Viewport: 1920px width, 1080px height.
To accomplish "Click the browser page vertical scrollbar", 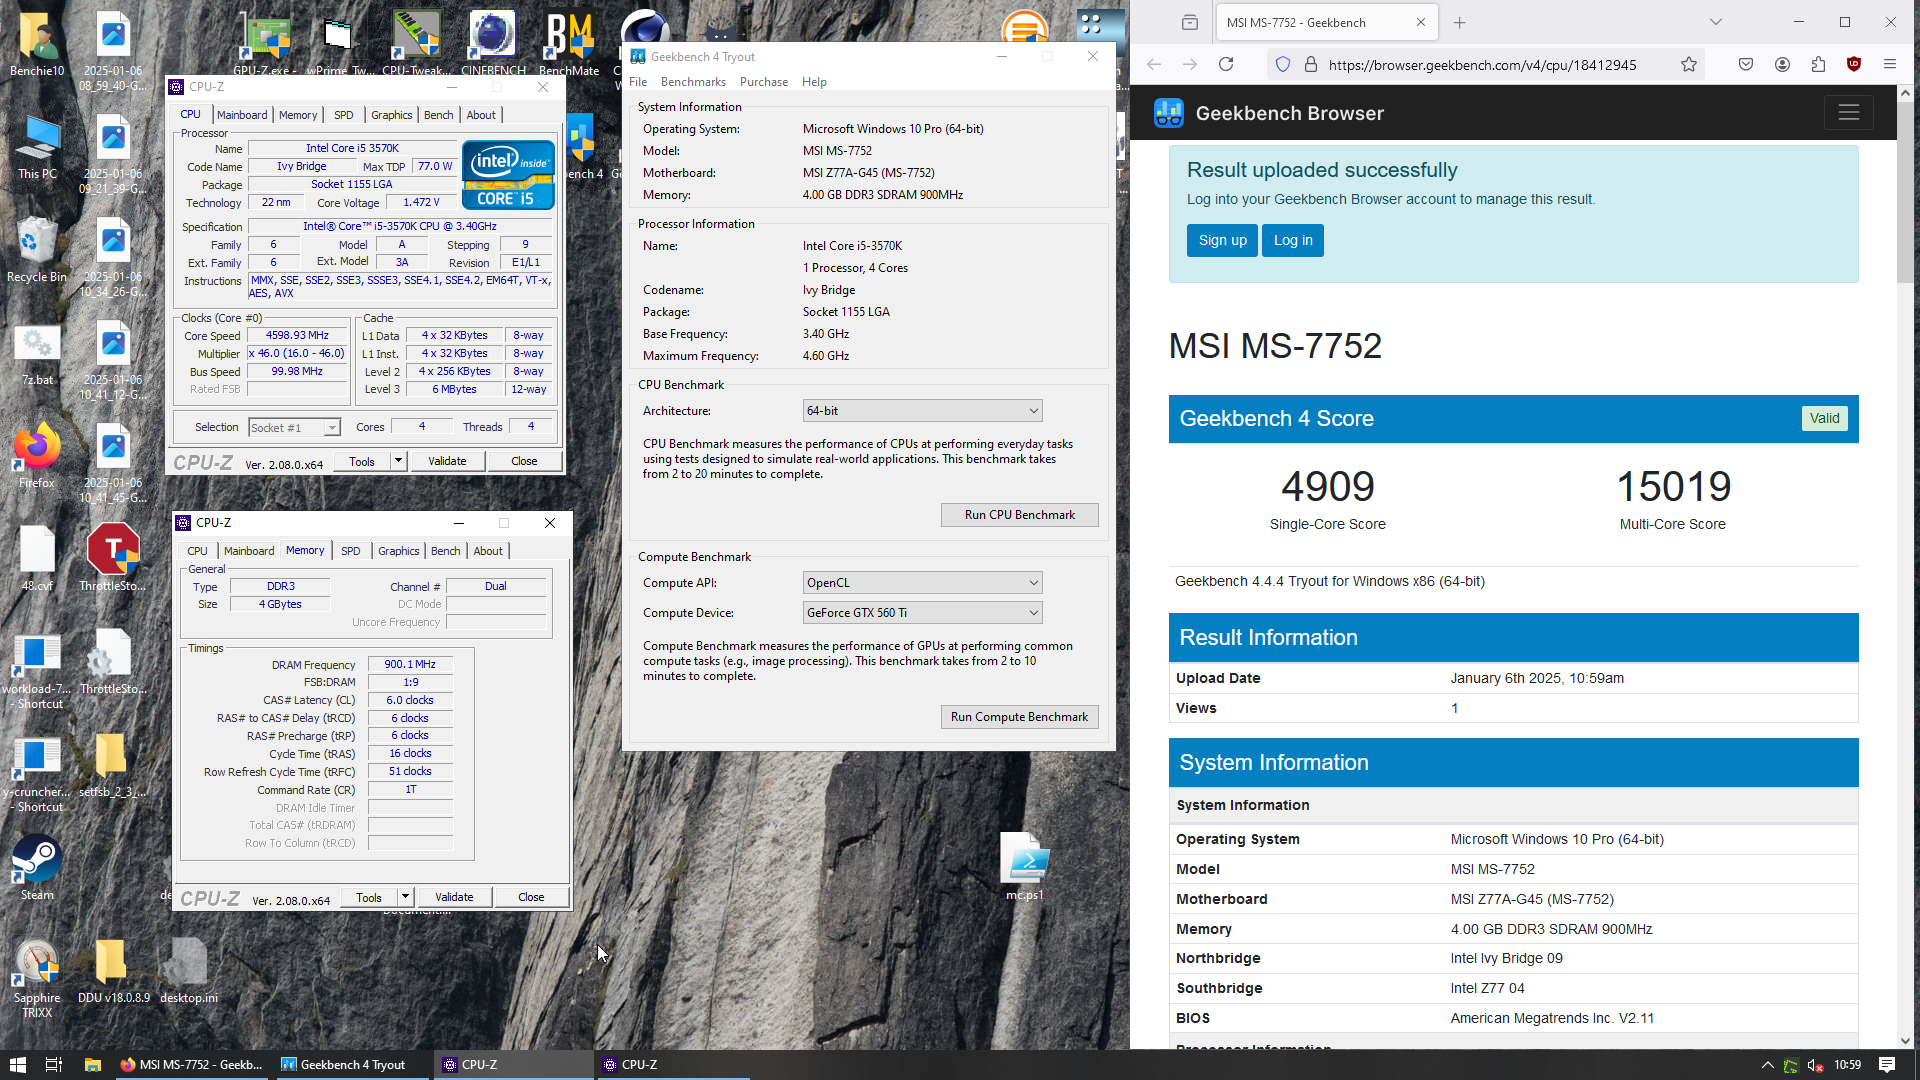I will coord(1905,190).
